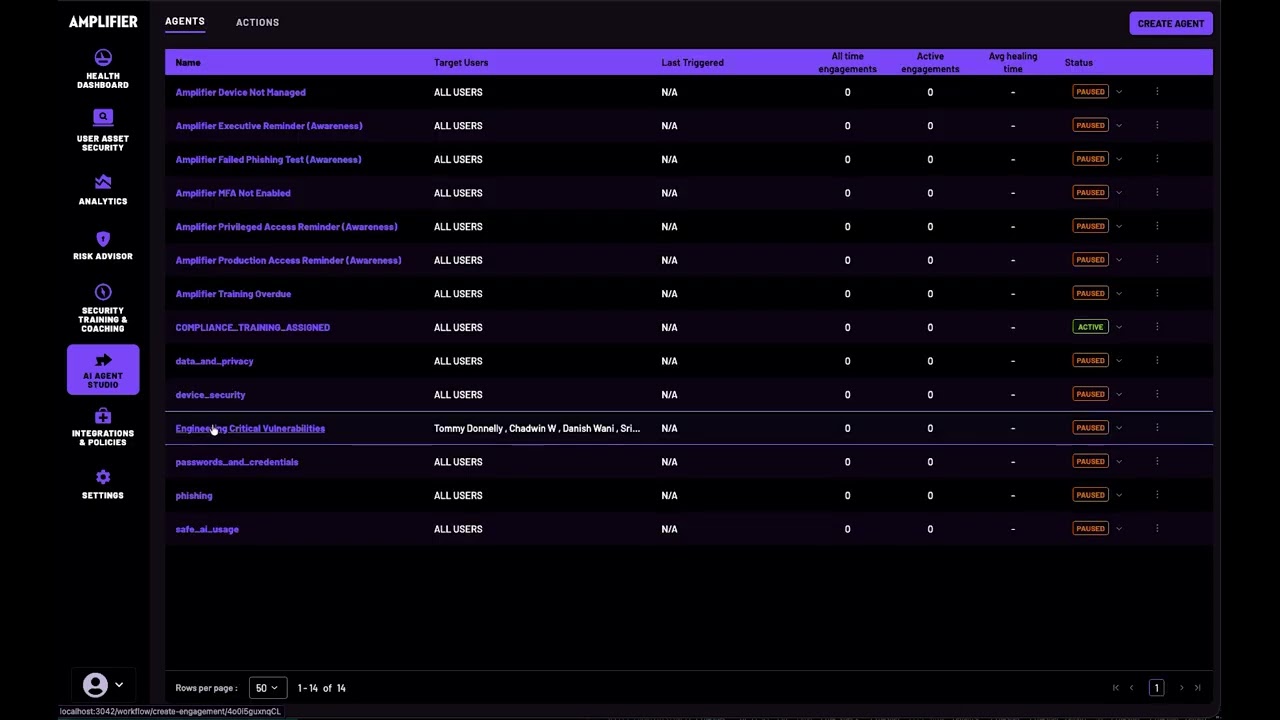Open Security Training & Coaching
Viewport: 1280px width, 720px height.
(103, 308)
